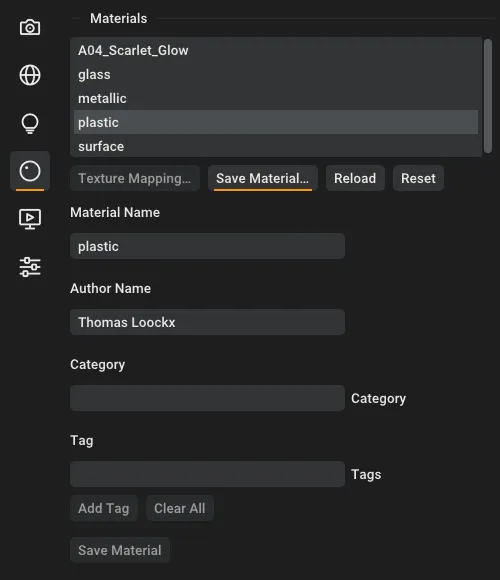Click the Clear All tags button
The width and height of the screenshot is (500, 580).
[x=180, y=508]
